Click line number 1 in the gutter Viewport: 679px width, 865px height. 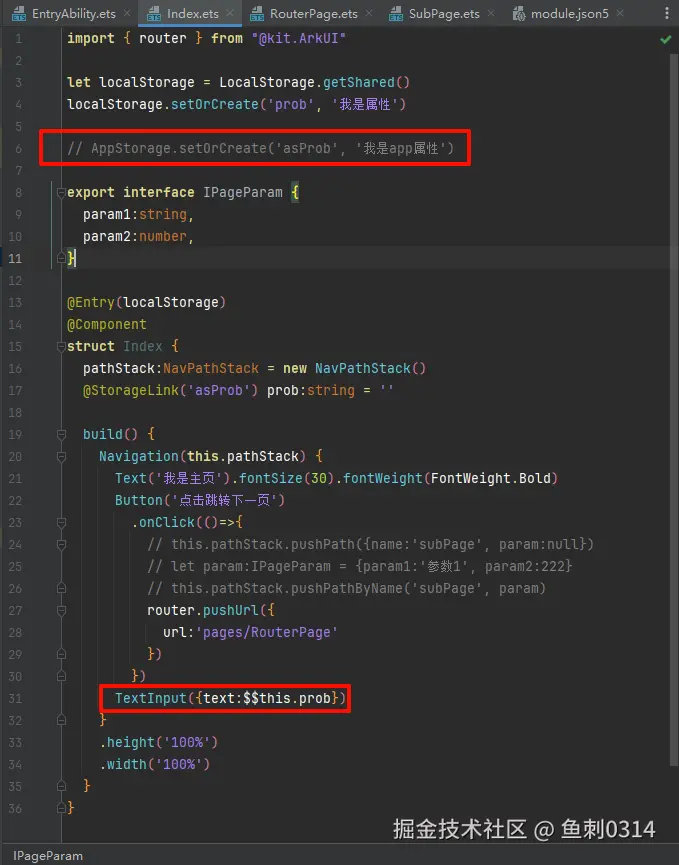click(x=19, y=39)
